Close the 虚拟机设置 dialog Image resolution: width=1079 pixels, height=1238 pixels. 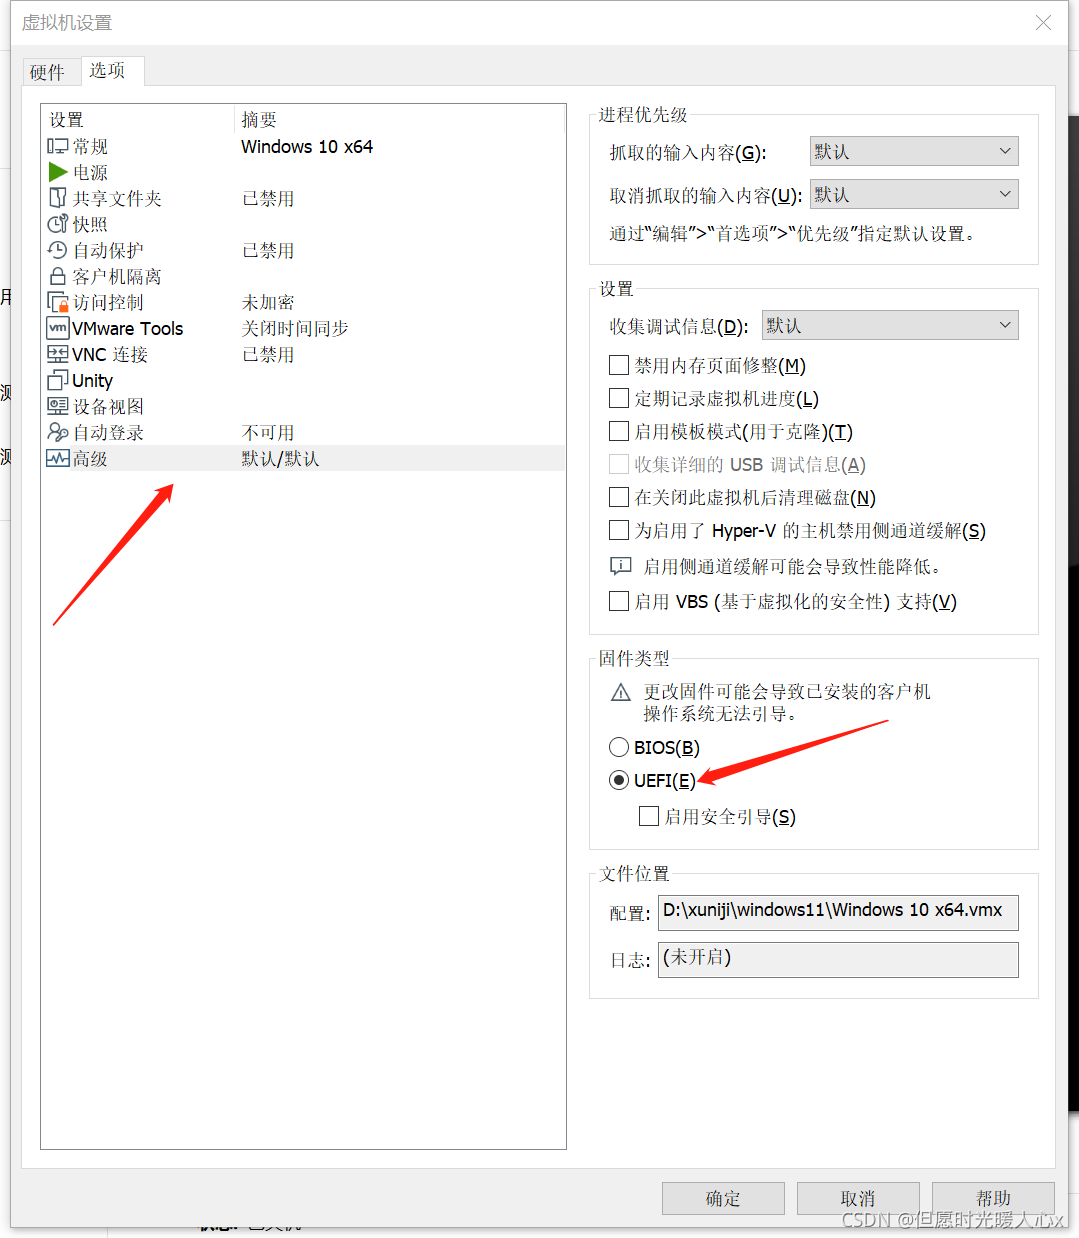click(1043, 22)
